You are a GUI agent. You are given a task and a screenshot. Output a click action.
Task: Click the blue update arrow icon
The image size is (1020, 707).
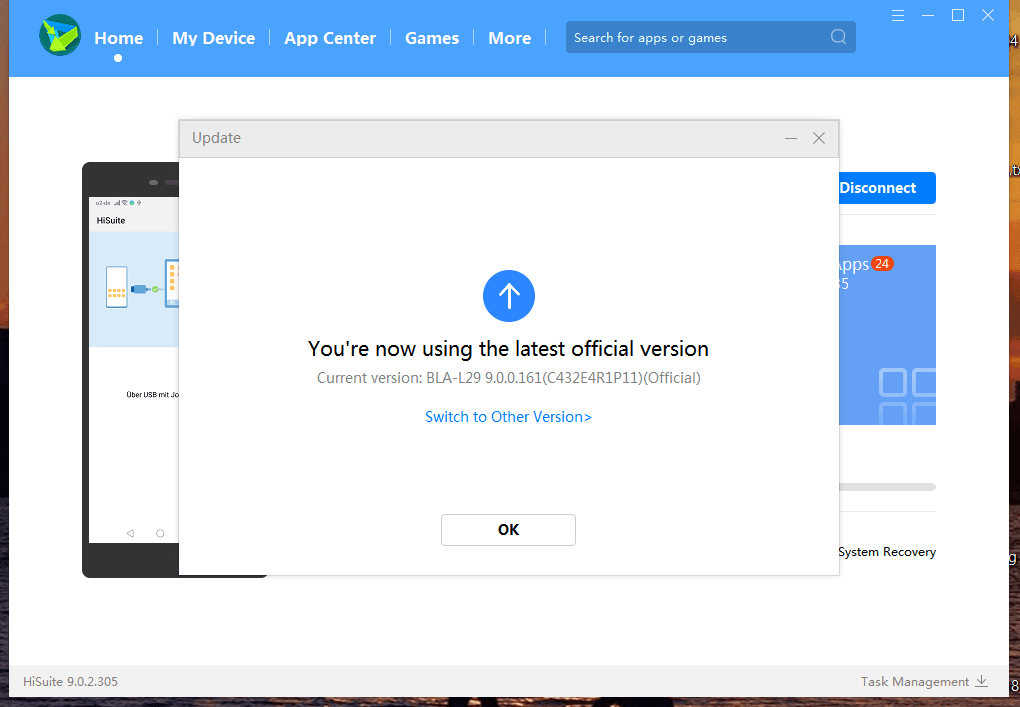pyautogui.click(x=509, y=296)
